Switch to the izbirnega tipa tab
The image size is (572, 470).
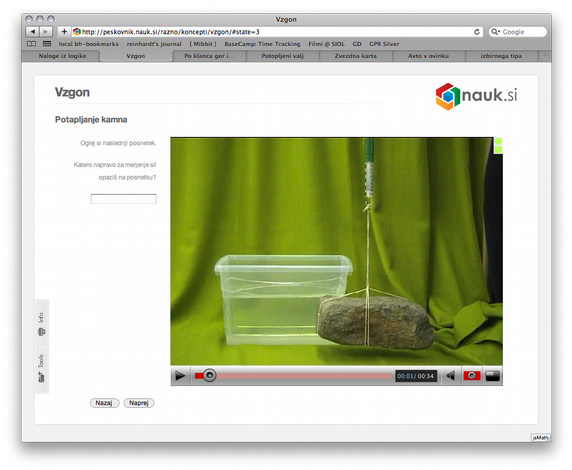point(501,56)
